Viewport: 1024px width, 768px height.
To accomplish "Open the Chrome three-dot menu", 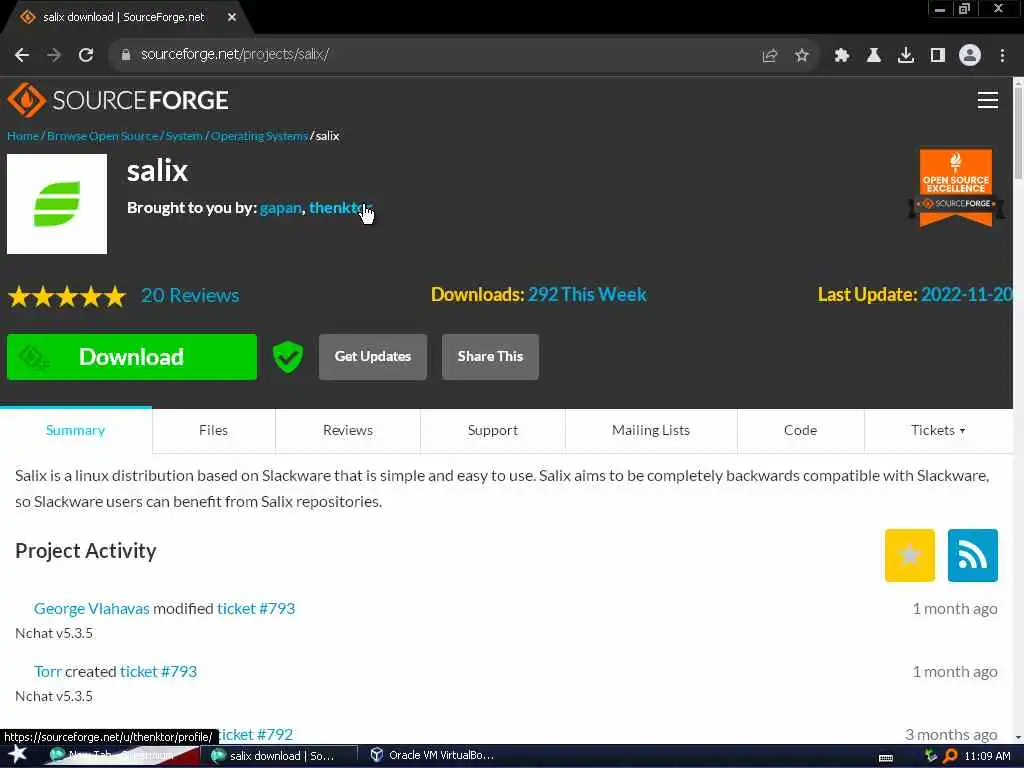I will [1002, 56].
